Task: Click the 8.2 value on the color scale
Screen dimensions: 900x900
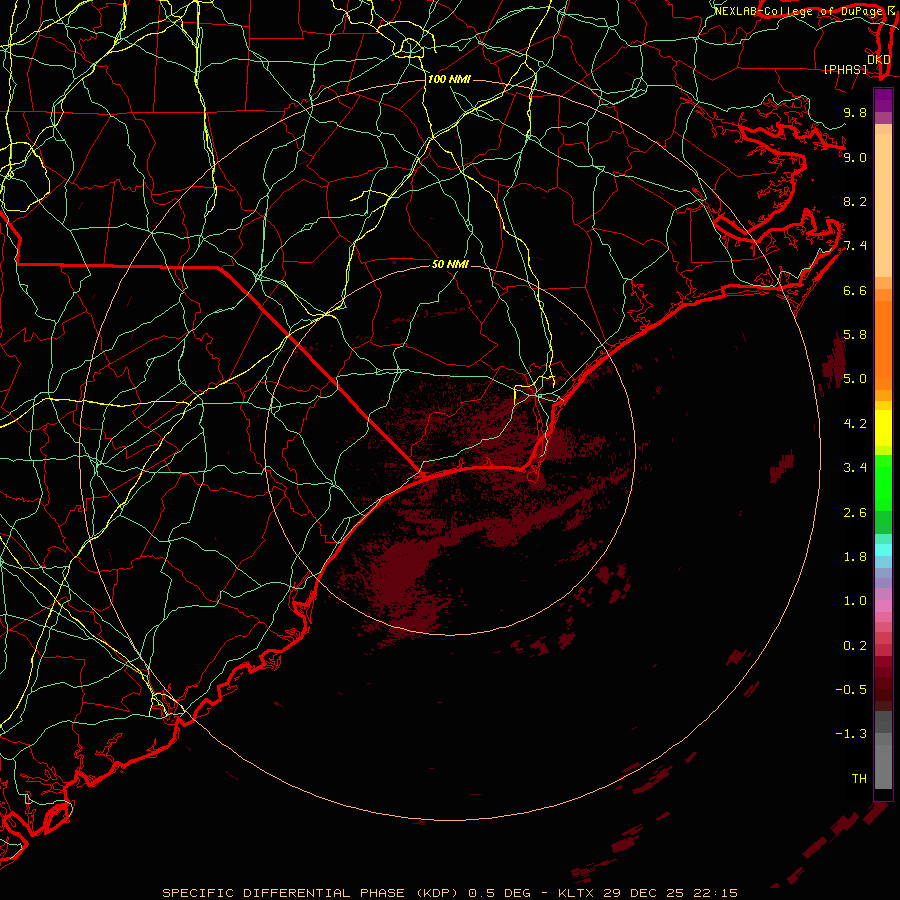Action: point(855,201)
